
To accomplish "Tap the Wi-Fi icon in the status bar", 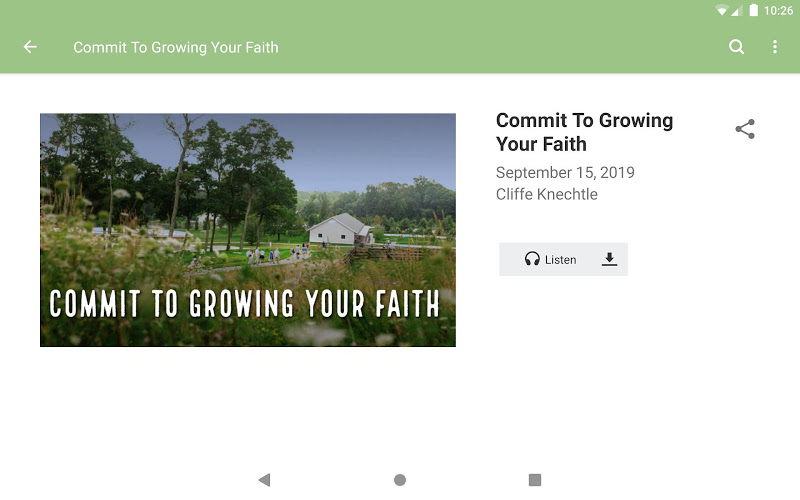I will tap(721, 11).
